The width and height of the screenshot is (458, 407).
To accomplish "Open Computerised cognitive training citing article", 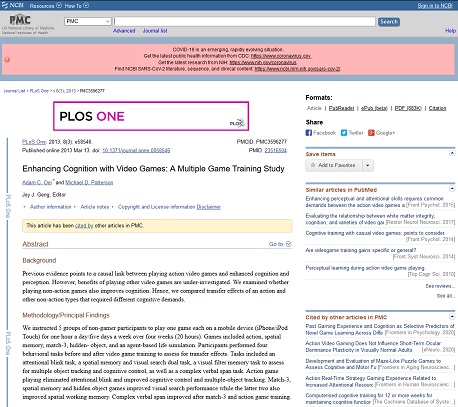I will point(369,398).
